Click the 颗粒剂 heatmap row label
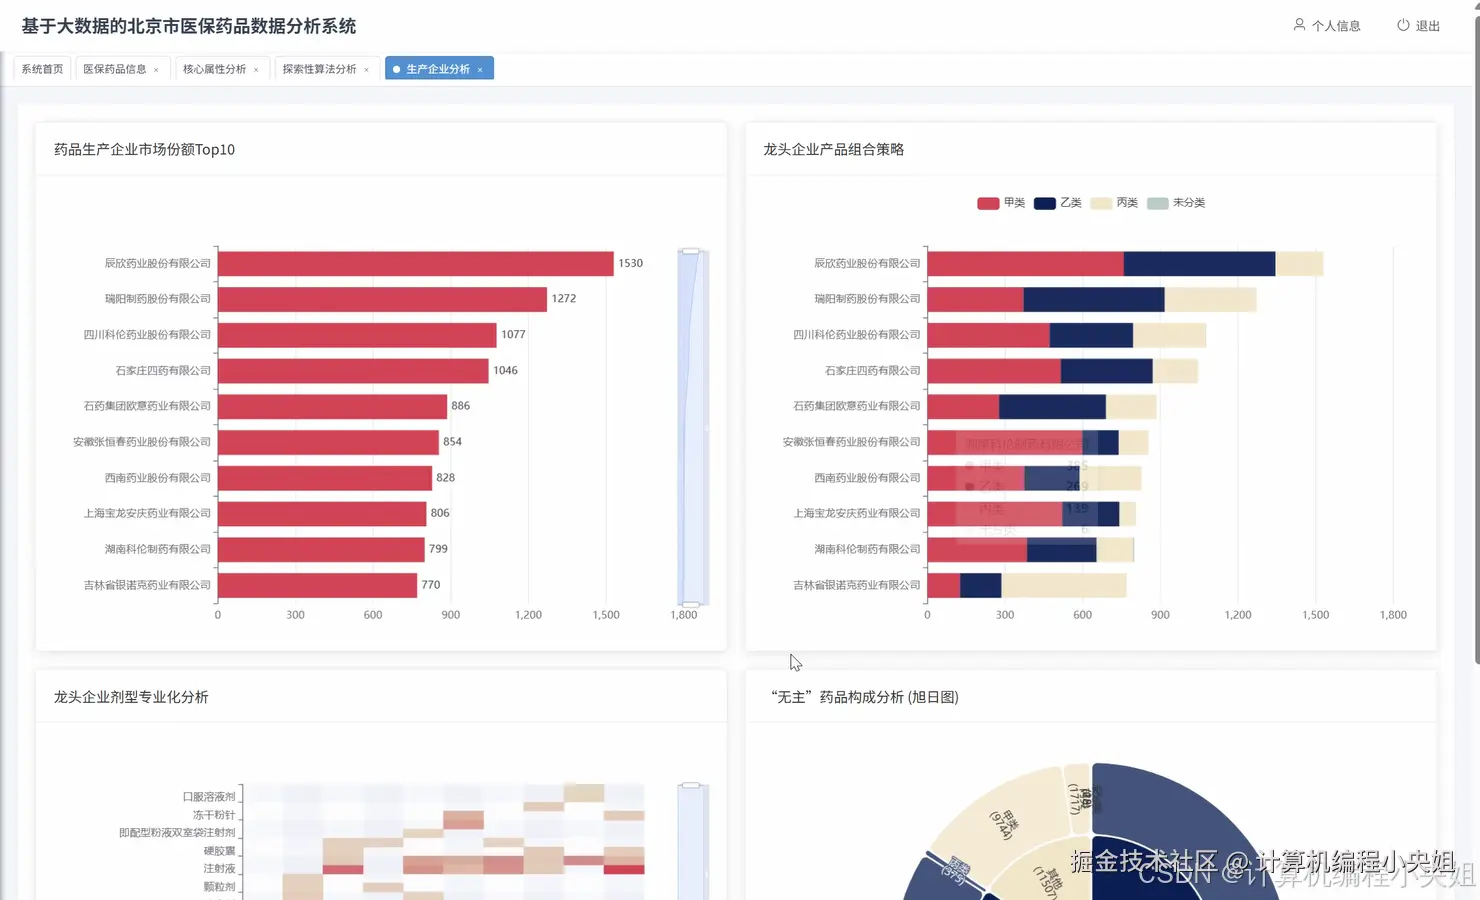 219,887
